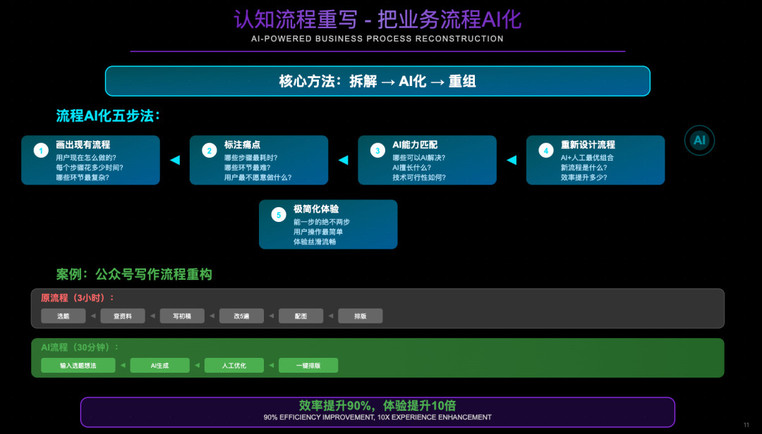Click the card title 画出现有流程
Screen dimensions: 762x434
(x=83, y=144)
